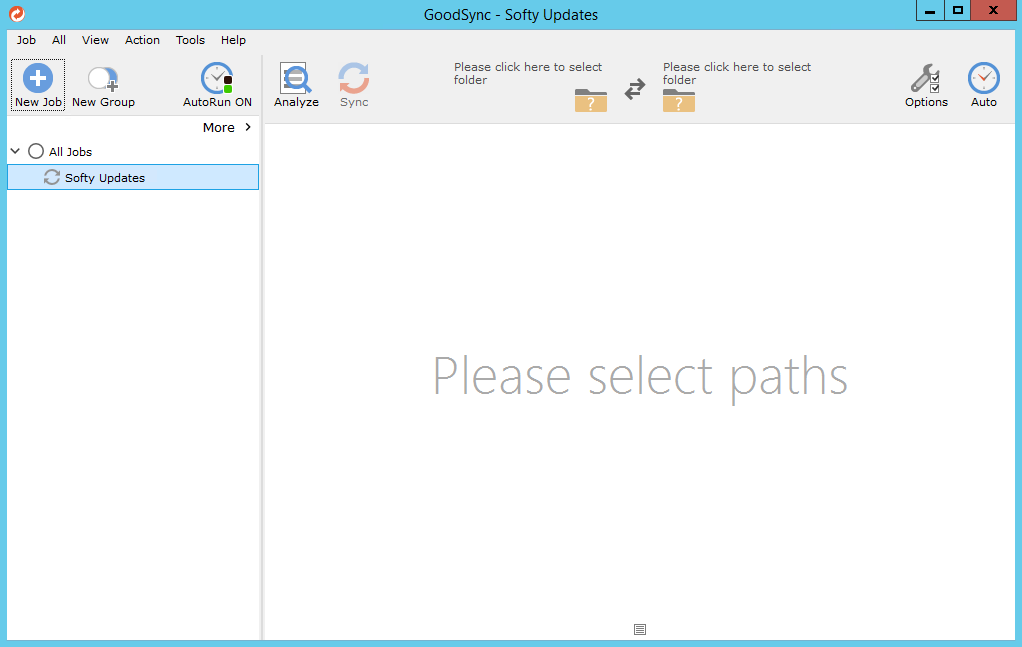Run Analyze on the job

(296, 85)
